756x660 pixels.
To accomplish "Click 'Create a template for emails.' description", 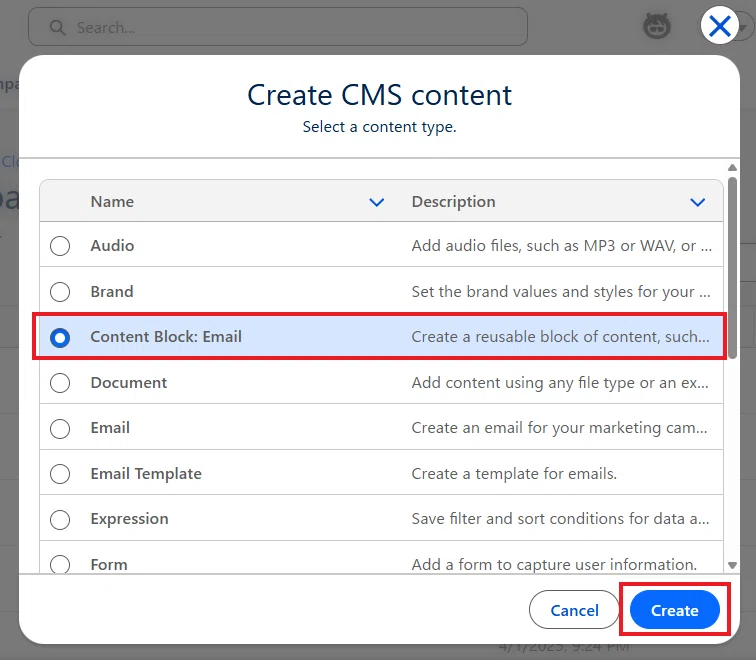I will [x=514, y=473].
